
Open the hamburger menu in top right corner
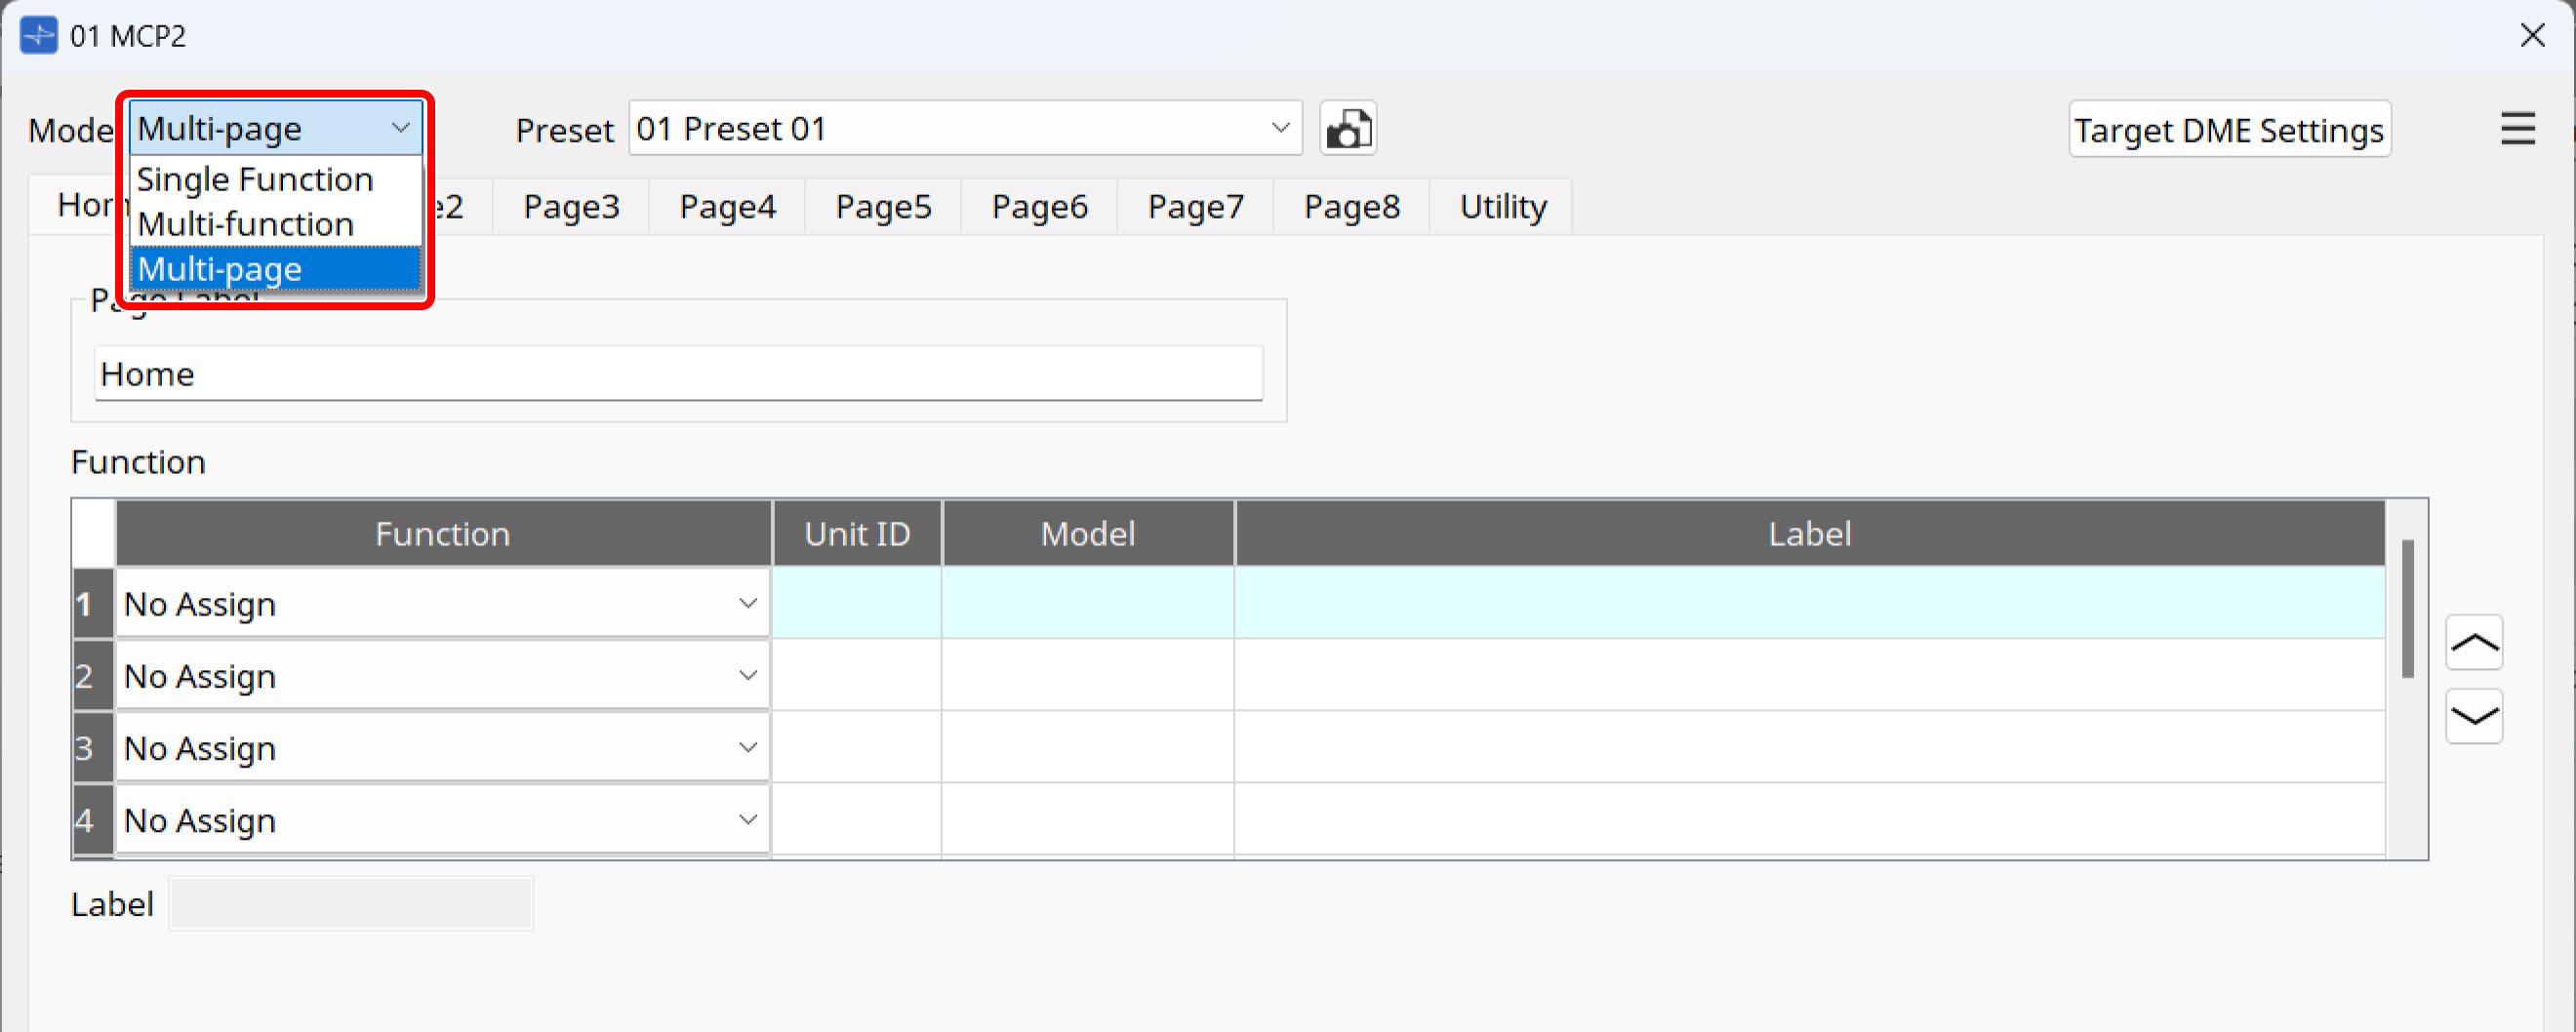2519,128
